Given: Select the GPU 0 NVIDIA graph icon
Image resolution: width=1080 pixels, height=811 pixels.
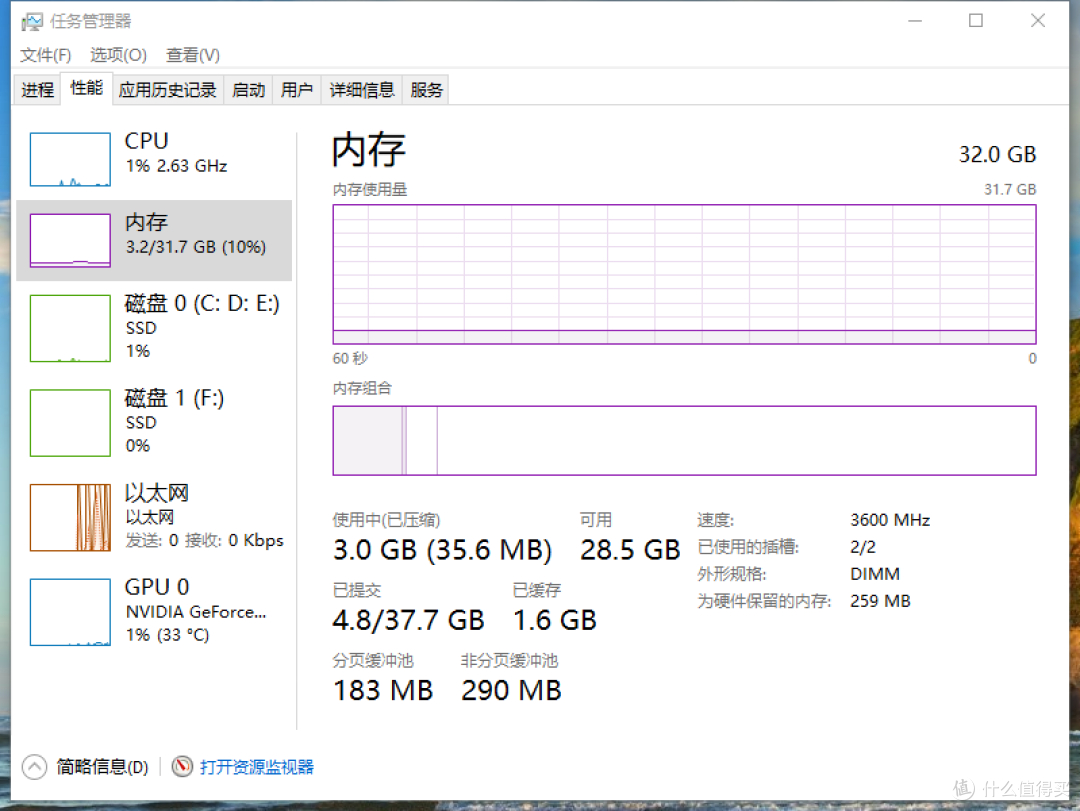Looking at the screenshot, I should click(x=70, y=611).
